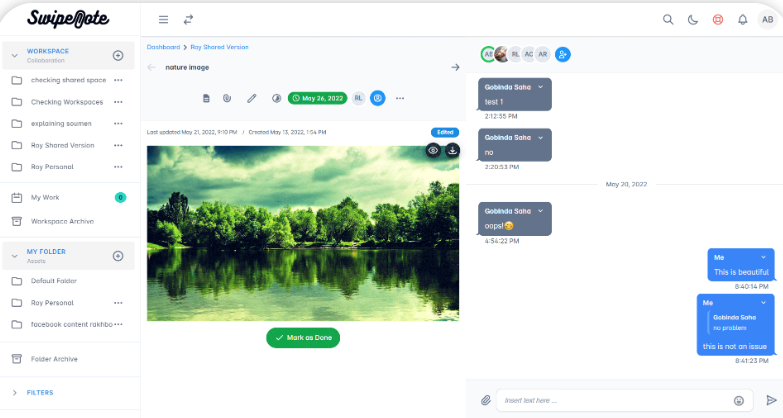Download image with the download icon
Screen dimensions: 783x418
coord(452,150)
